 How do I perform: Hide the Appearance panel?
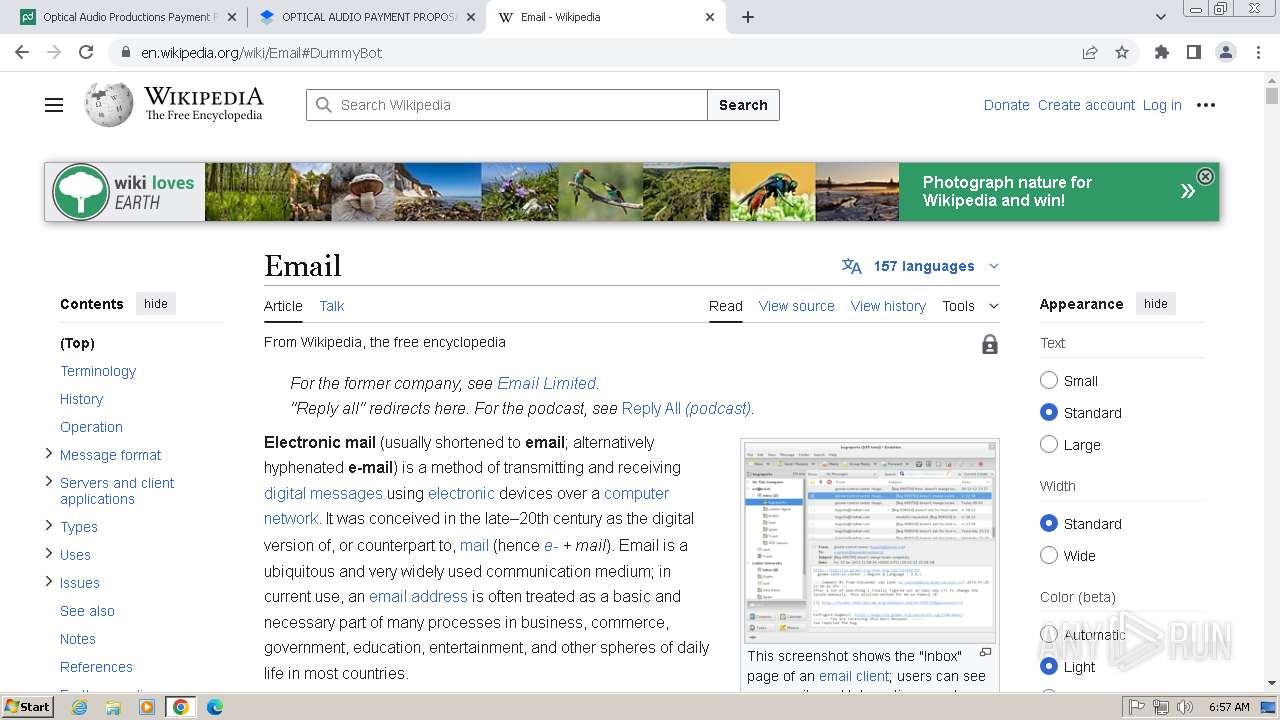[x=1156, y=304]
